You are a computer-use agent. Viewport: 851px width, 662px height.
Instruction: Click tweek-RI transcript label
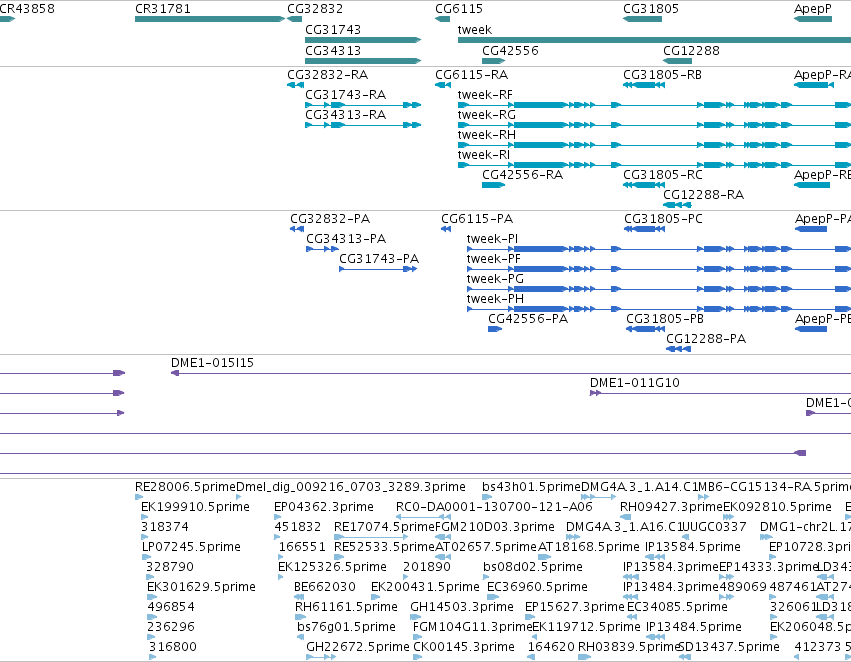[484, 155]
